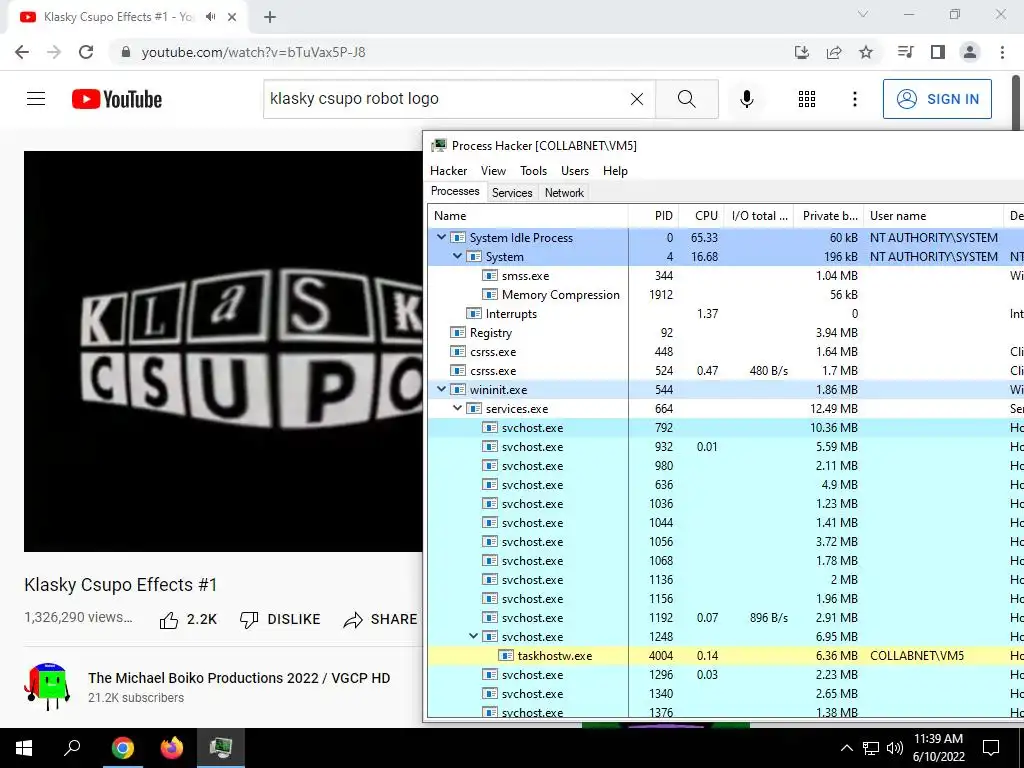
Task: Open the Chrome three-dot menu
Action: pyautogui.click(x=1002, y=52)
